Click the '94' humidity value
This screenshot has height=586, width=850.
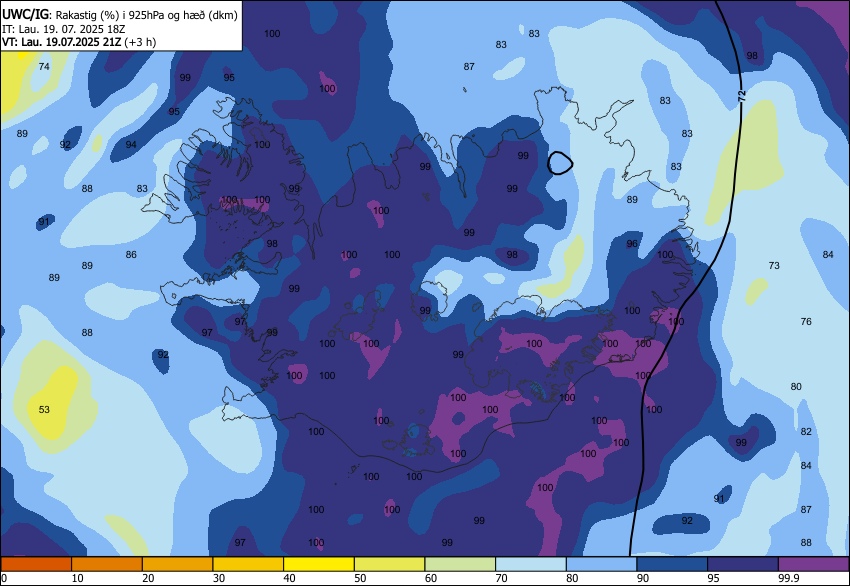tap(131, 144)
